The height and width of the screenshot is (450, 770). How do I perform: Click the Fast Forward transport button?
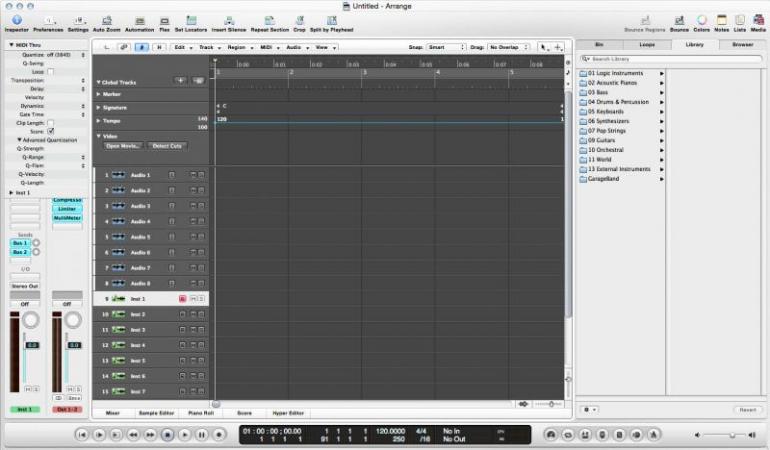pos(150,435)
